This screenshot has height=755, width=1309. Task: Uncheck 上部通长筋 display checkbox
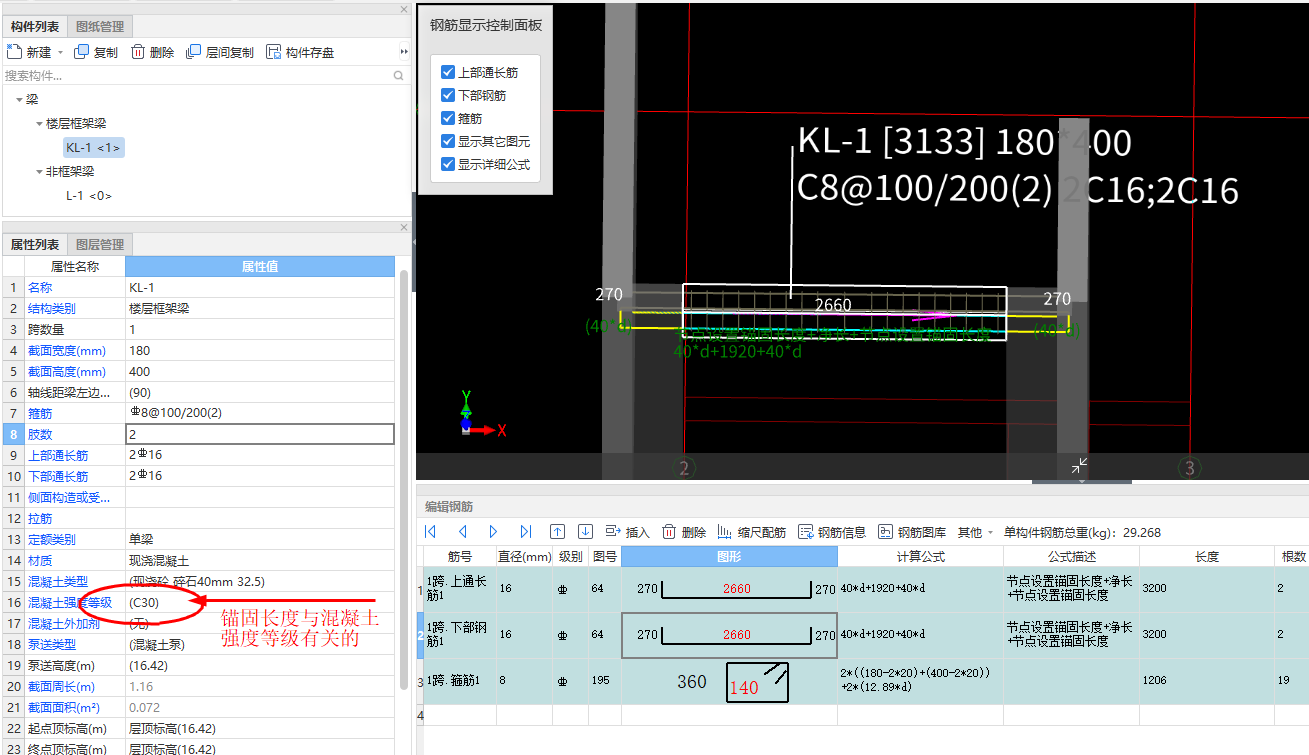(x=448, y=72)
